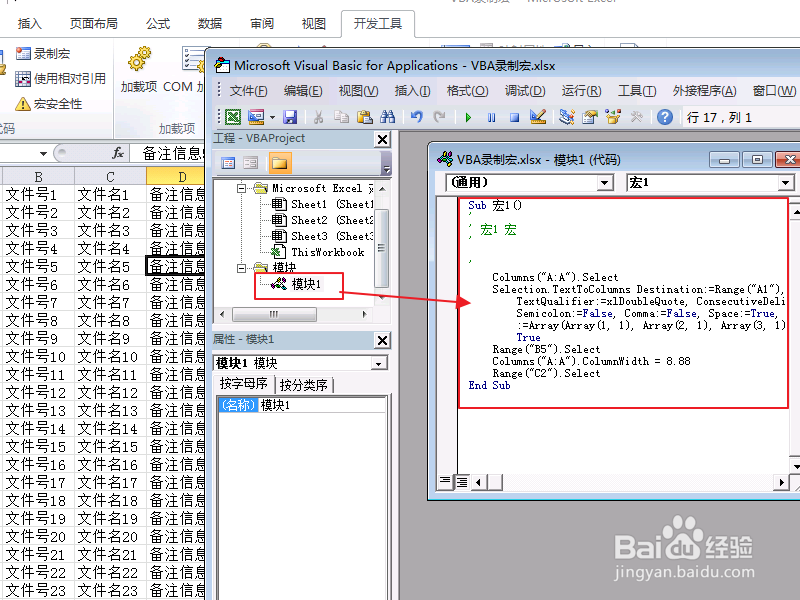The image size is (800, 600).
Task: Click the Paste clipboard icon in VBA toolbar
Action: (x=365, y=117)
